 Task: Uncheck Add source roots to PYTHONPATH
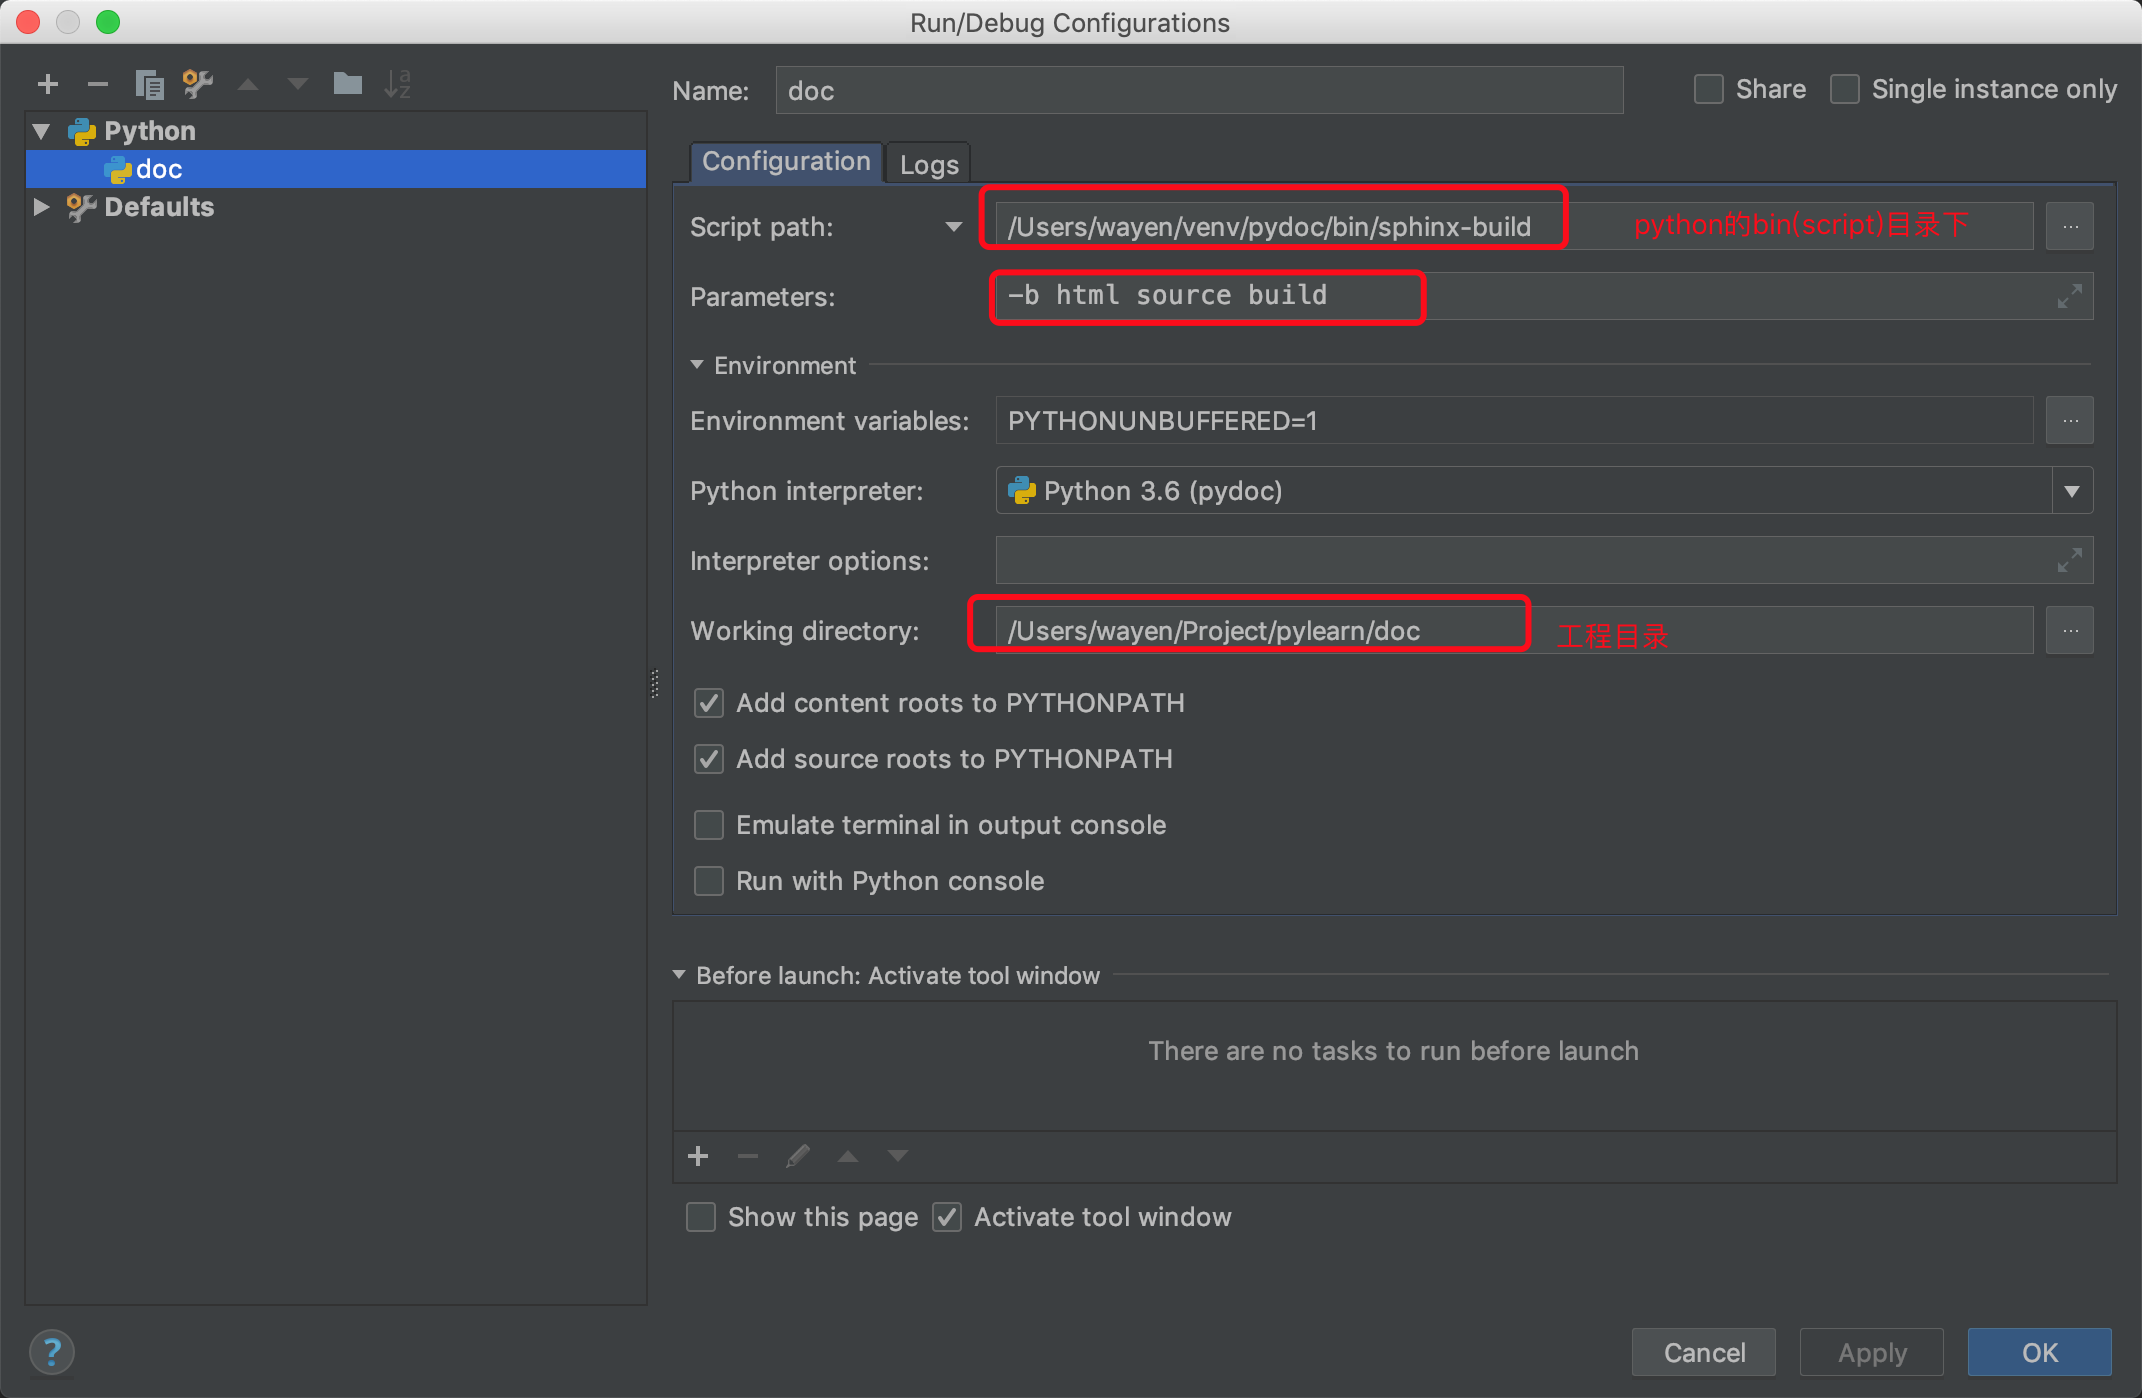pyautogui.click(x=709, y=759)
